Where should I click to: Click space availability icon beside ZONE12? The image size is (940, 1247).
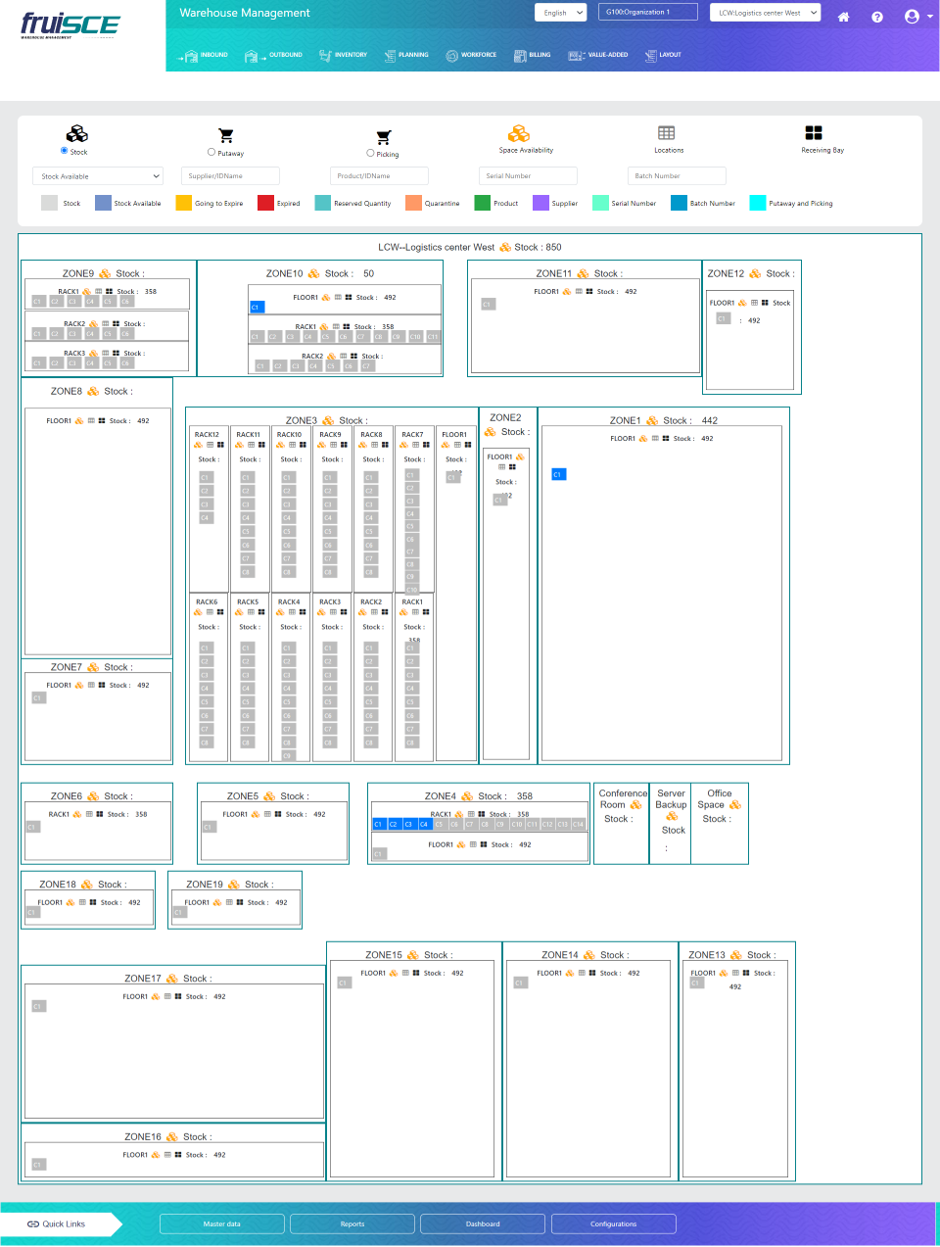[x=755, y=273]
